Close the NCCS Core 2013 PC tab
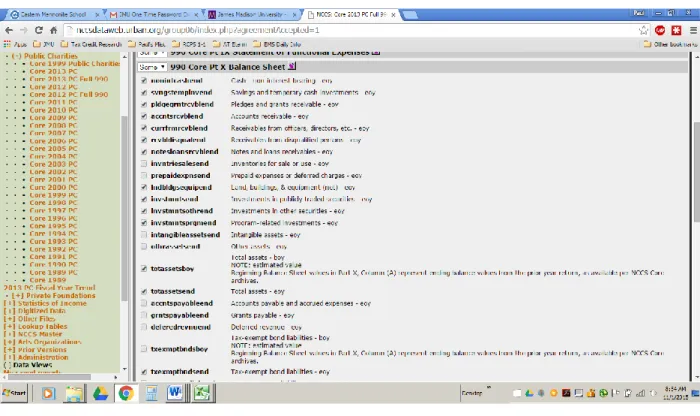 tap(393, 15)
